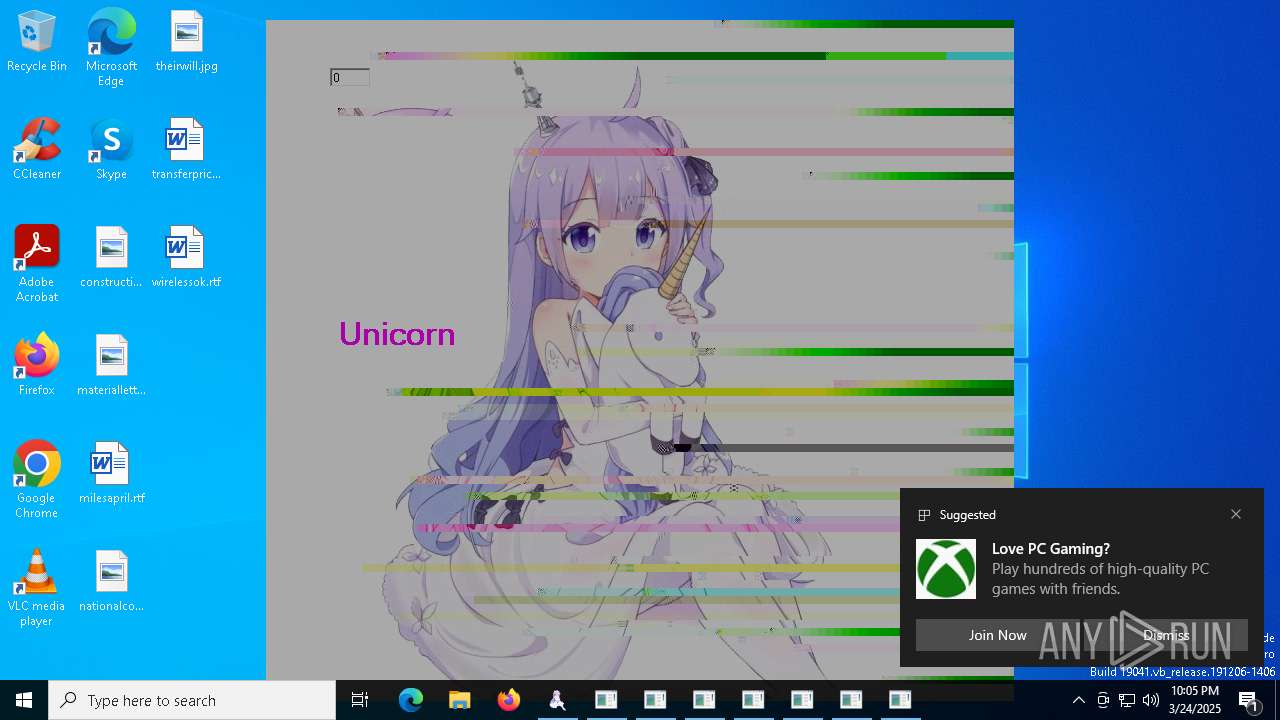1280x720 pixels.
Task: Click the taskbar clock showing 10:05 PM
Action: (x=1195, y=700)
